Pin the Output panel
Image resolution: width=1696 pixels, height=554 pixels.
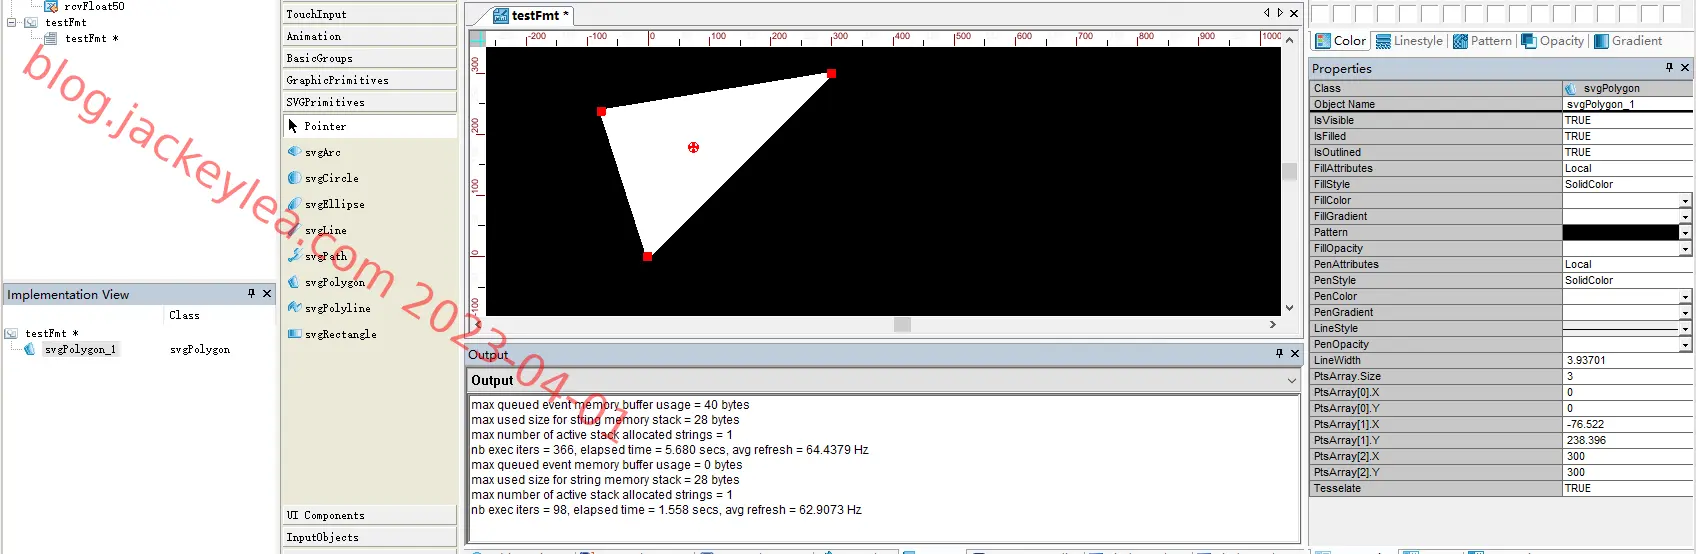point(1279,353)
